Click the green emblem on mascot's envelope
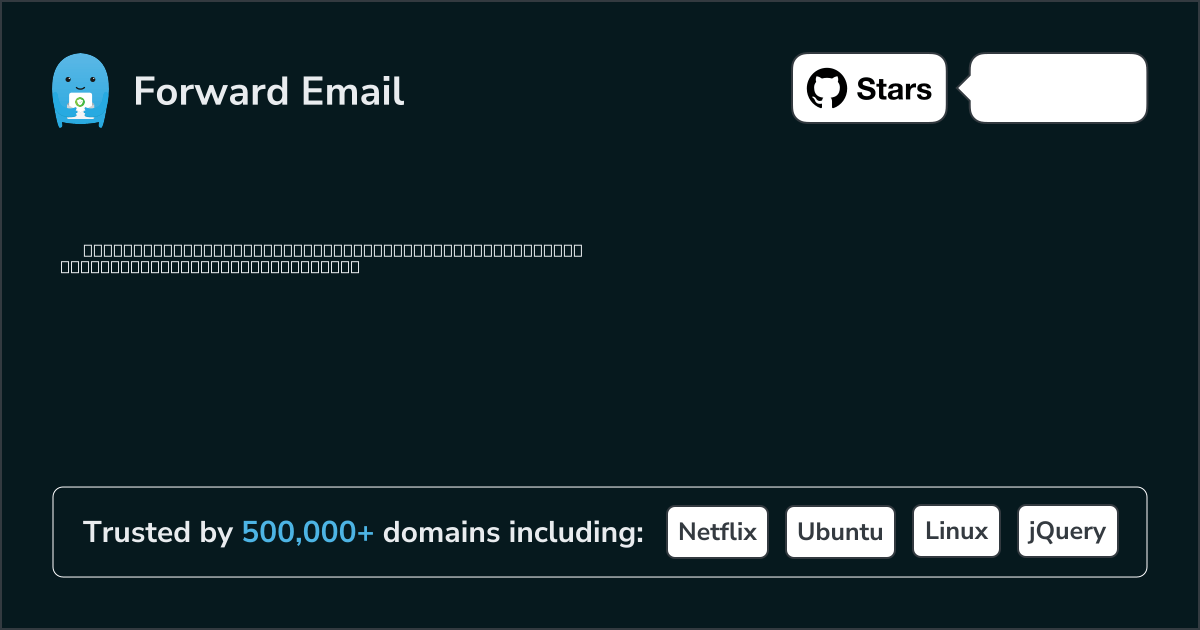 [x=79, y=101]
